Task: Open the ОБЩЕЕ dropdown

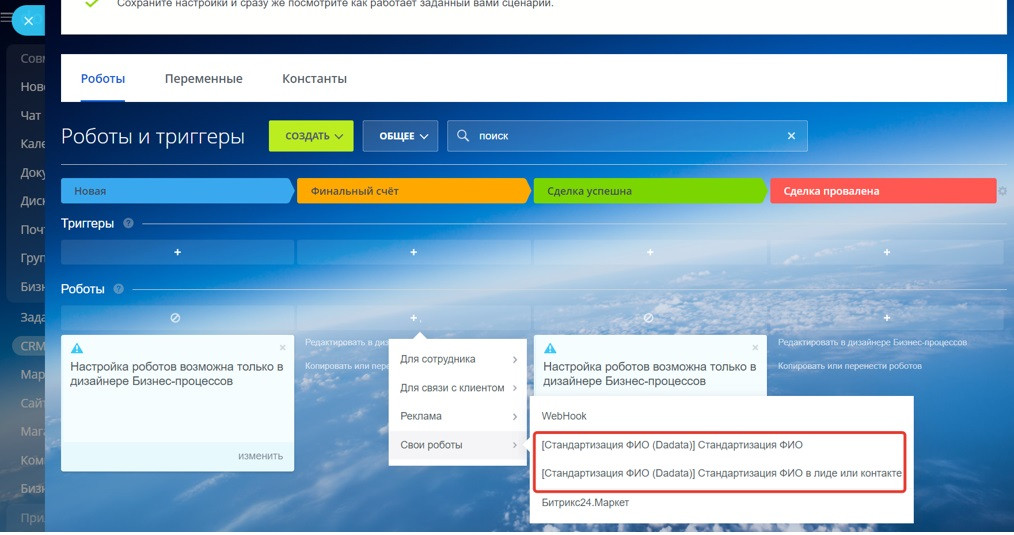Action: 400,136
